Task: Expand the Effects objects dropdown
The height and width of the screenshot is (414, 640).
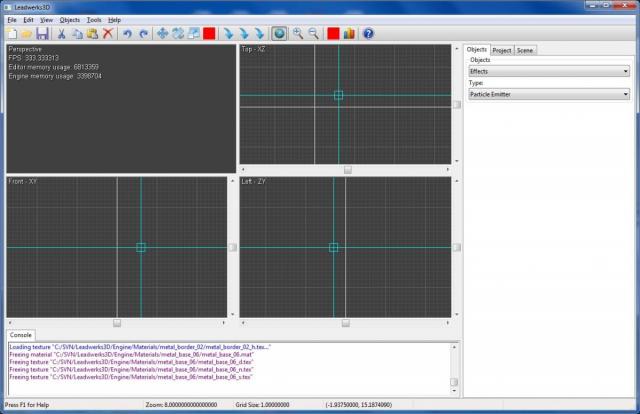Action: click(x=548, y=71)
